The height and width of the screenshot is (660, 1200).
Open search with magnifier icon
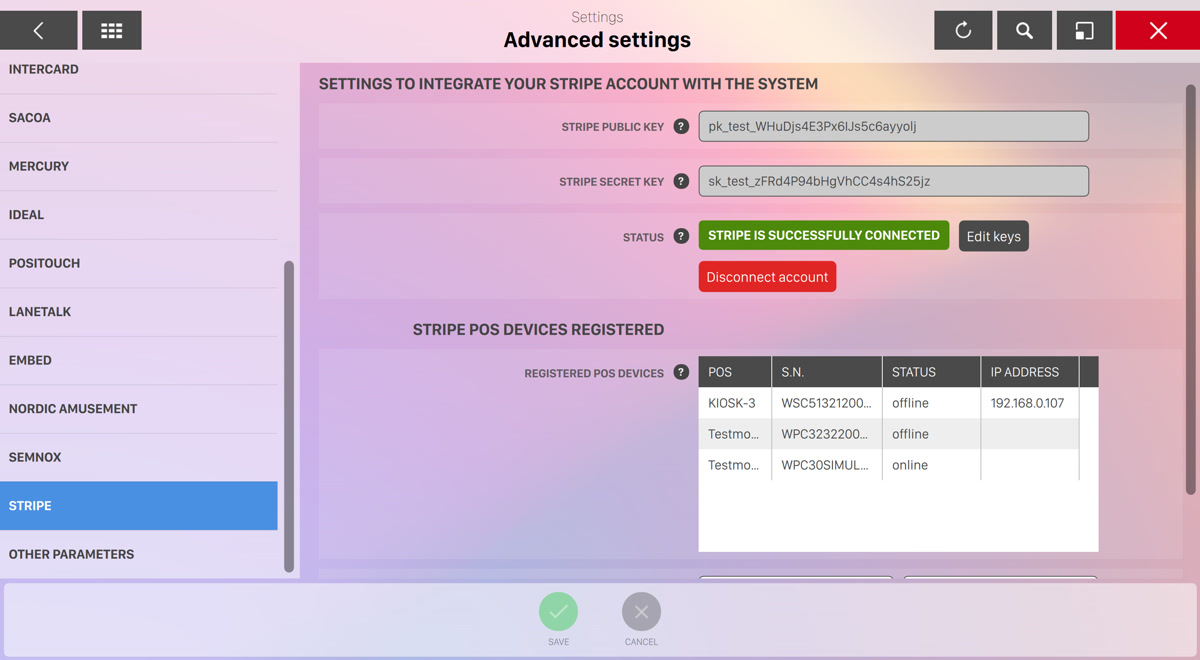(x=1024, y=31)
